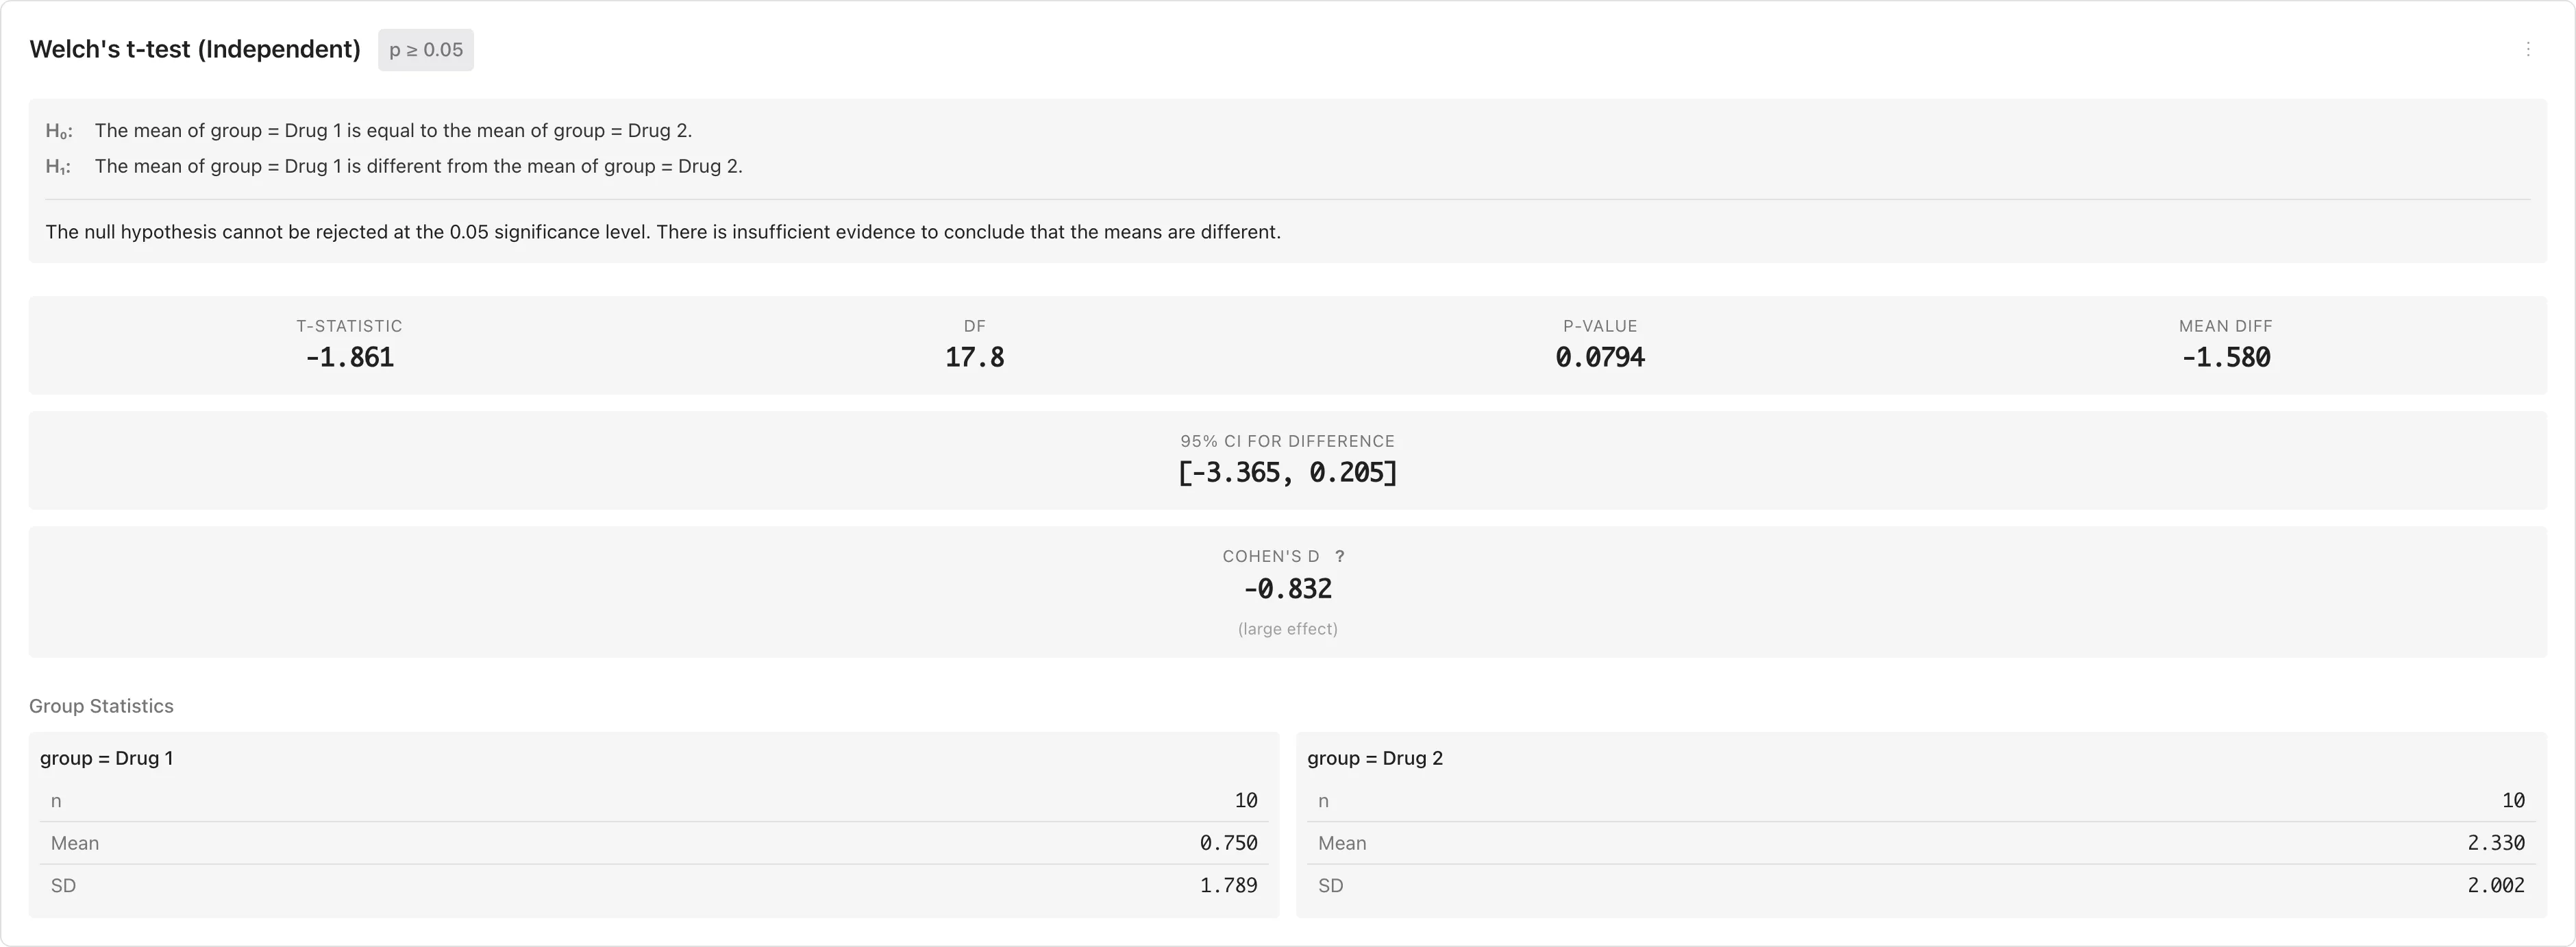Click the p ≥ 0.05 badge
Viewport: 2576px width, 947px height.
coord(425,50)
